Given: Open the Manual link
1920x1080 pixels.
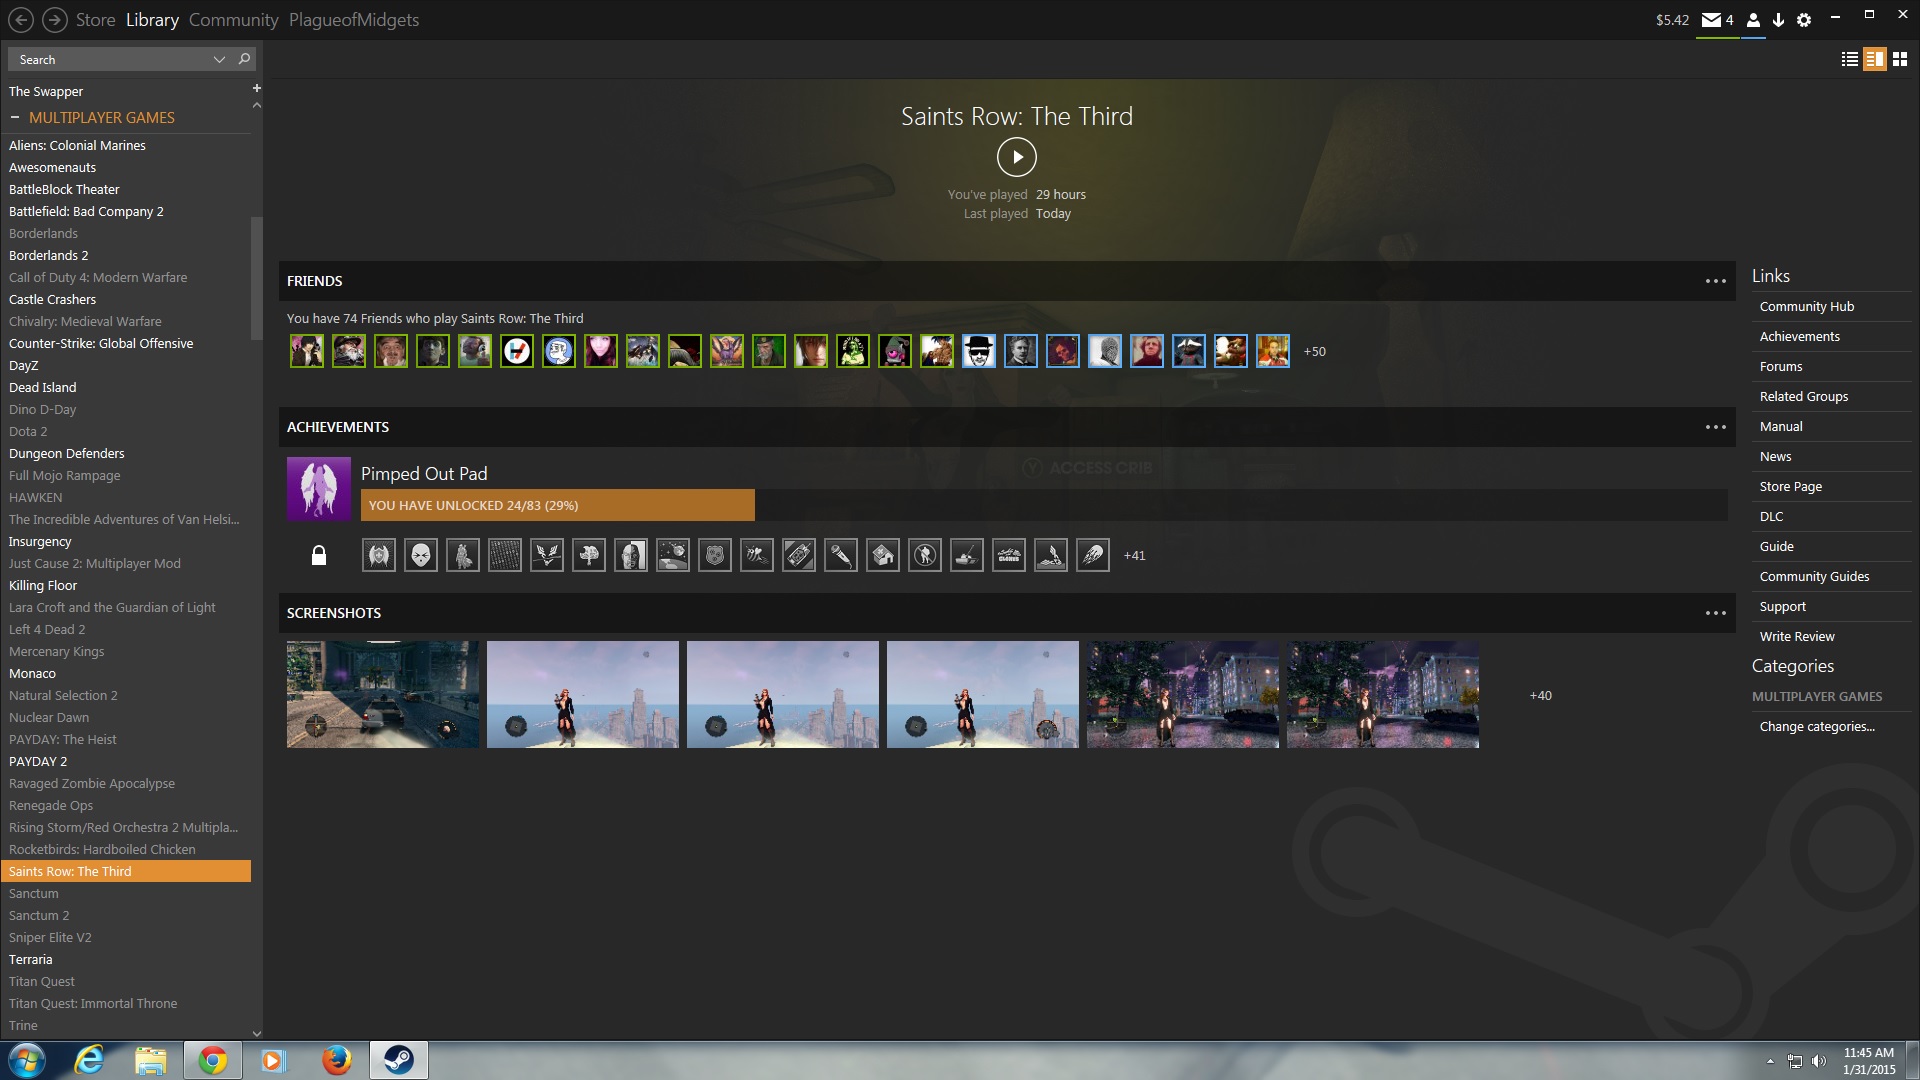Looking at the screenshot, I should [1781, 427].
